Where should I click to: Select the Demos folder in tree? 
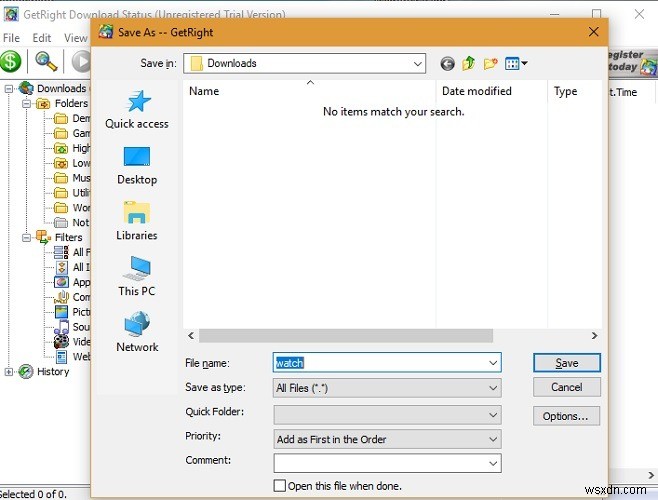(72, 118)
